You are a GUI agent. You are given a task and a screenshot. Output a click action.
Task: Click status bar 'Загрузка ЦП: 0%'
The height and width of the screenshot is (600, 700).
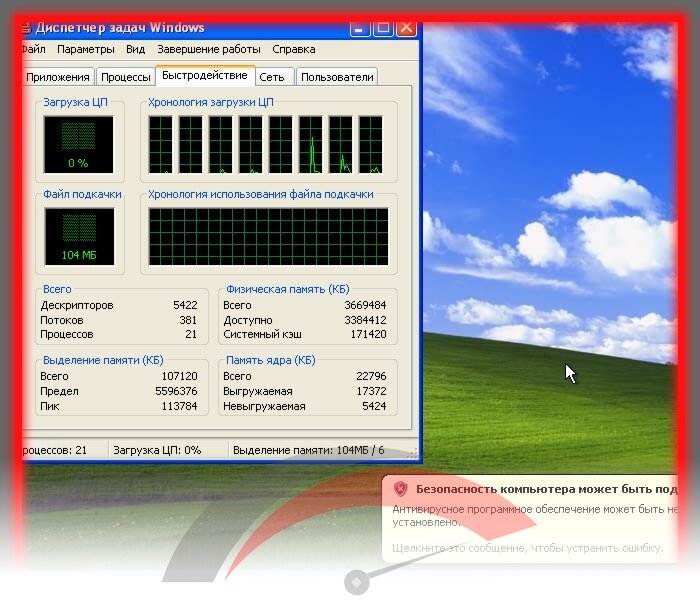157,450
